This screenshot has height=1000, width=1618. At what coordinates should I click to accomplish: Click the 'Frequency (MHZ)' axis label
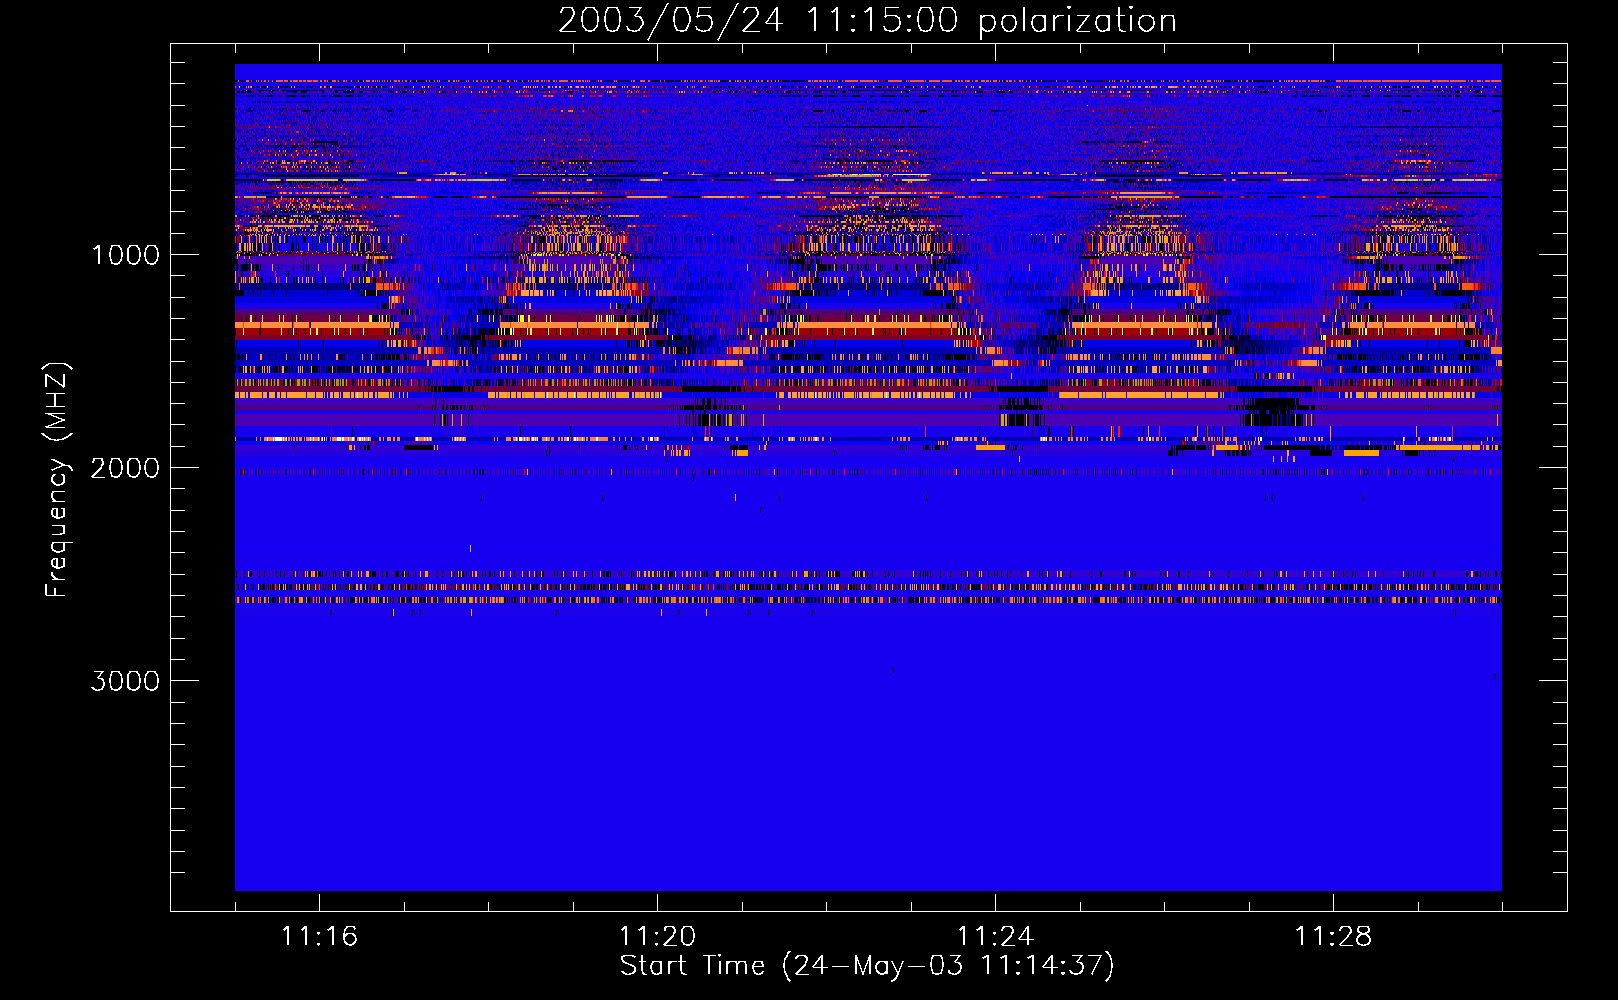click(x=57, y=480)
